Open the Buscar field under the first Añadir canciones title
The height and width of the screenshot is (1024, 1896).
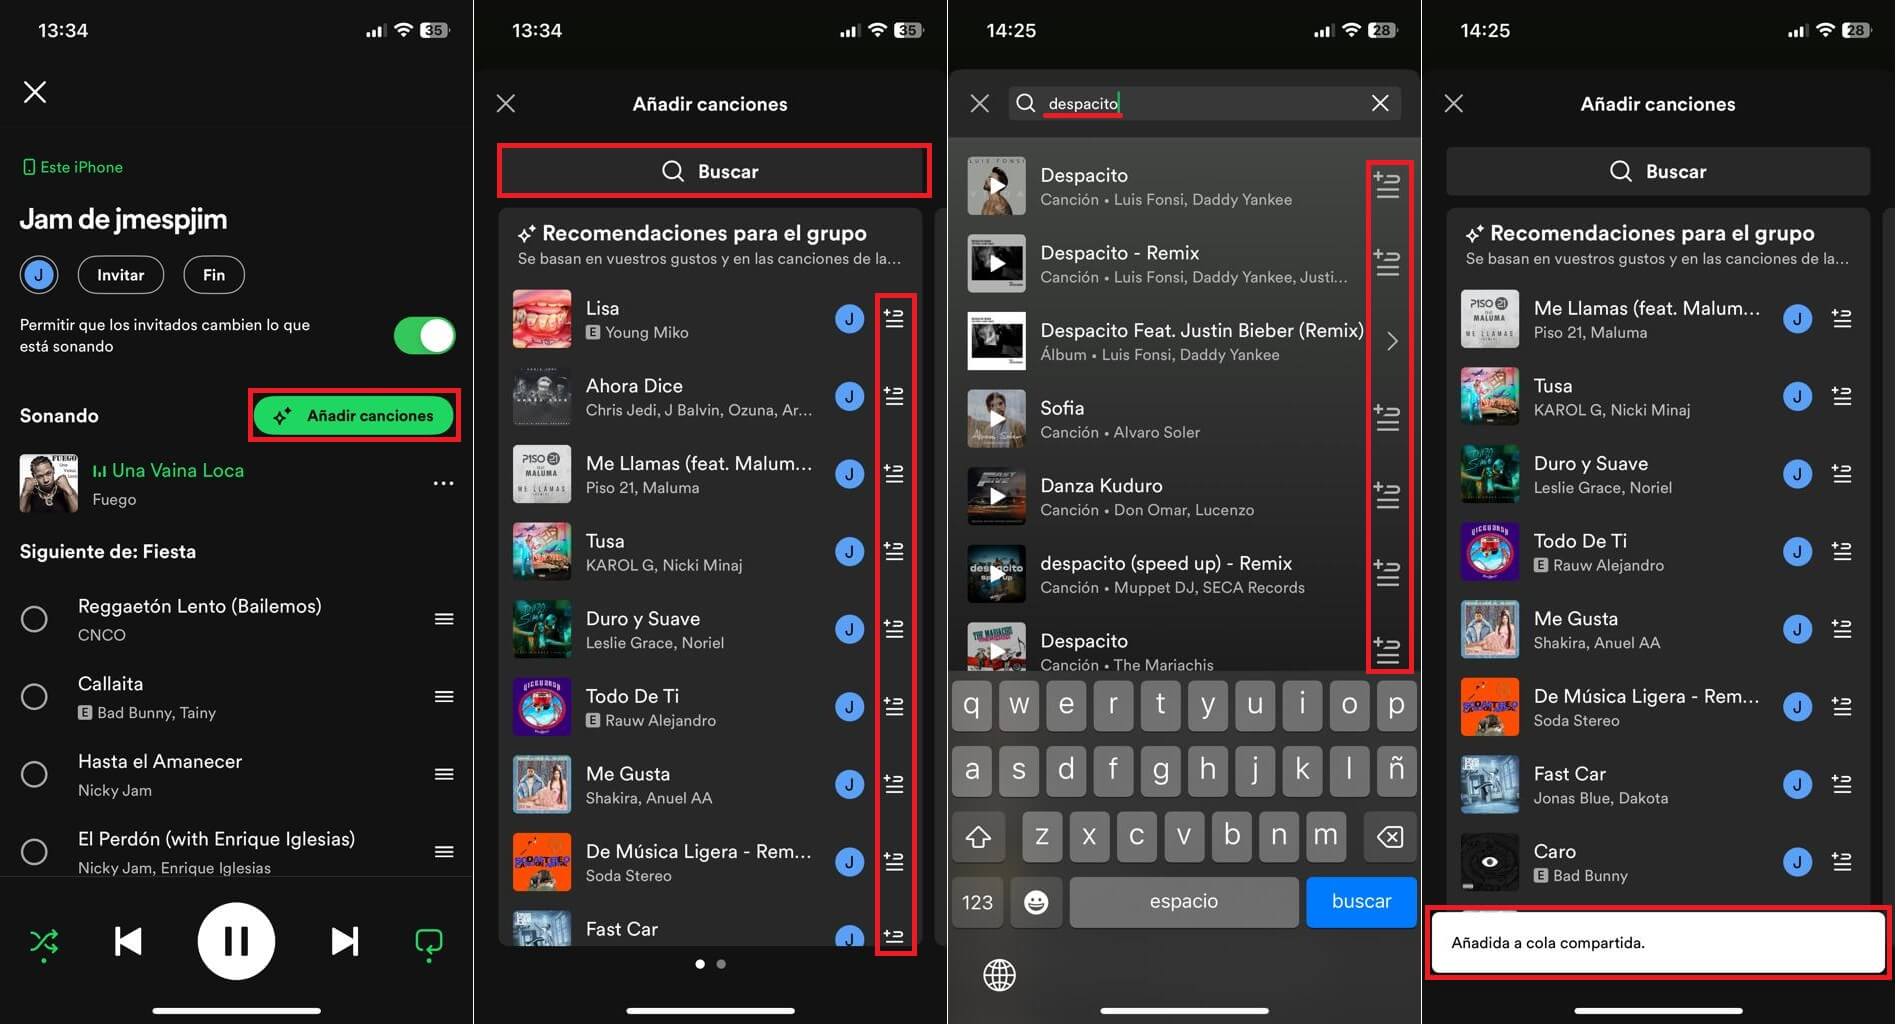712,171
